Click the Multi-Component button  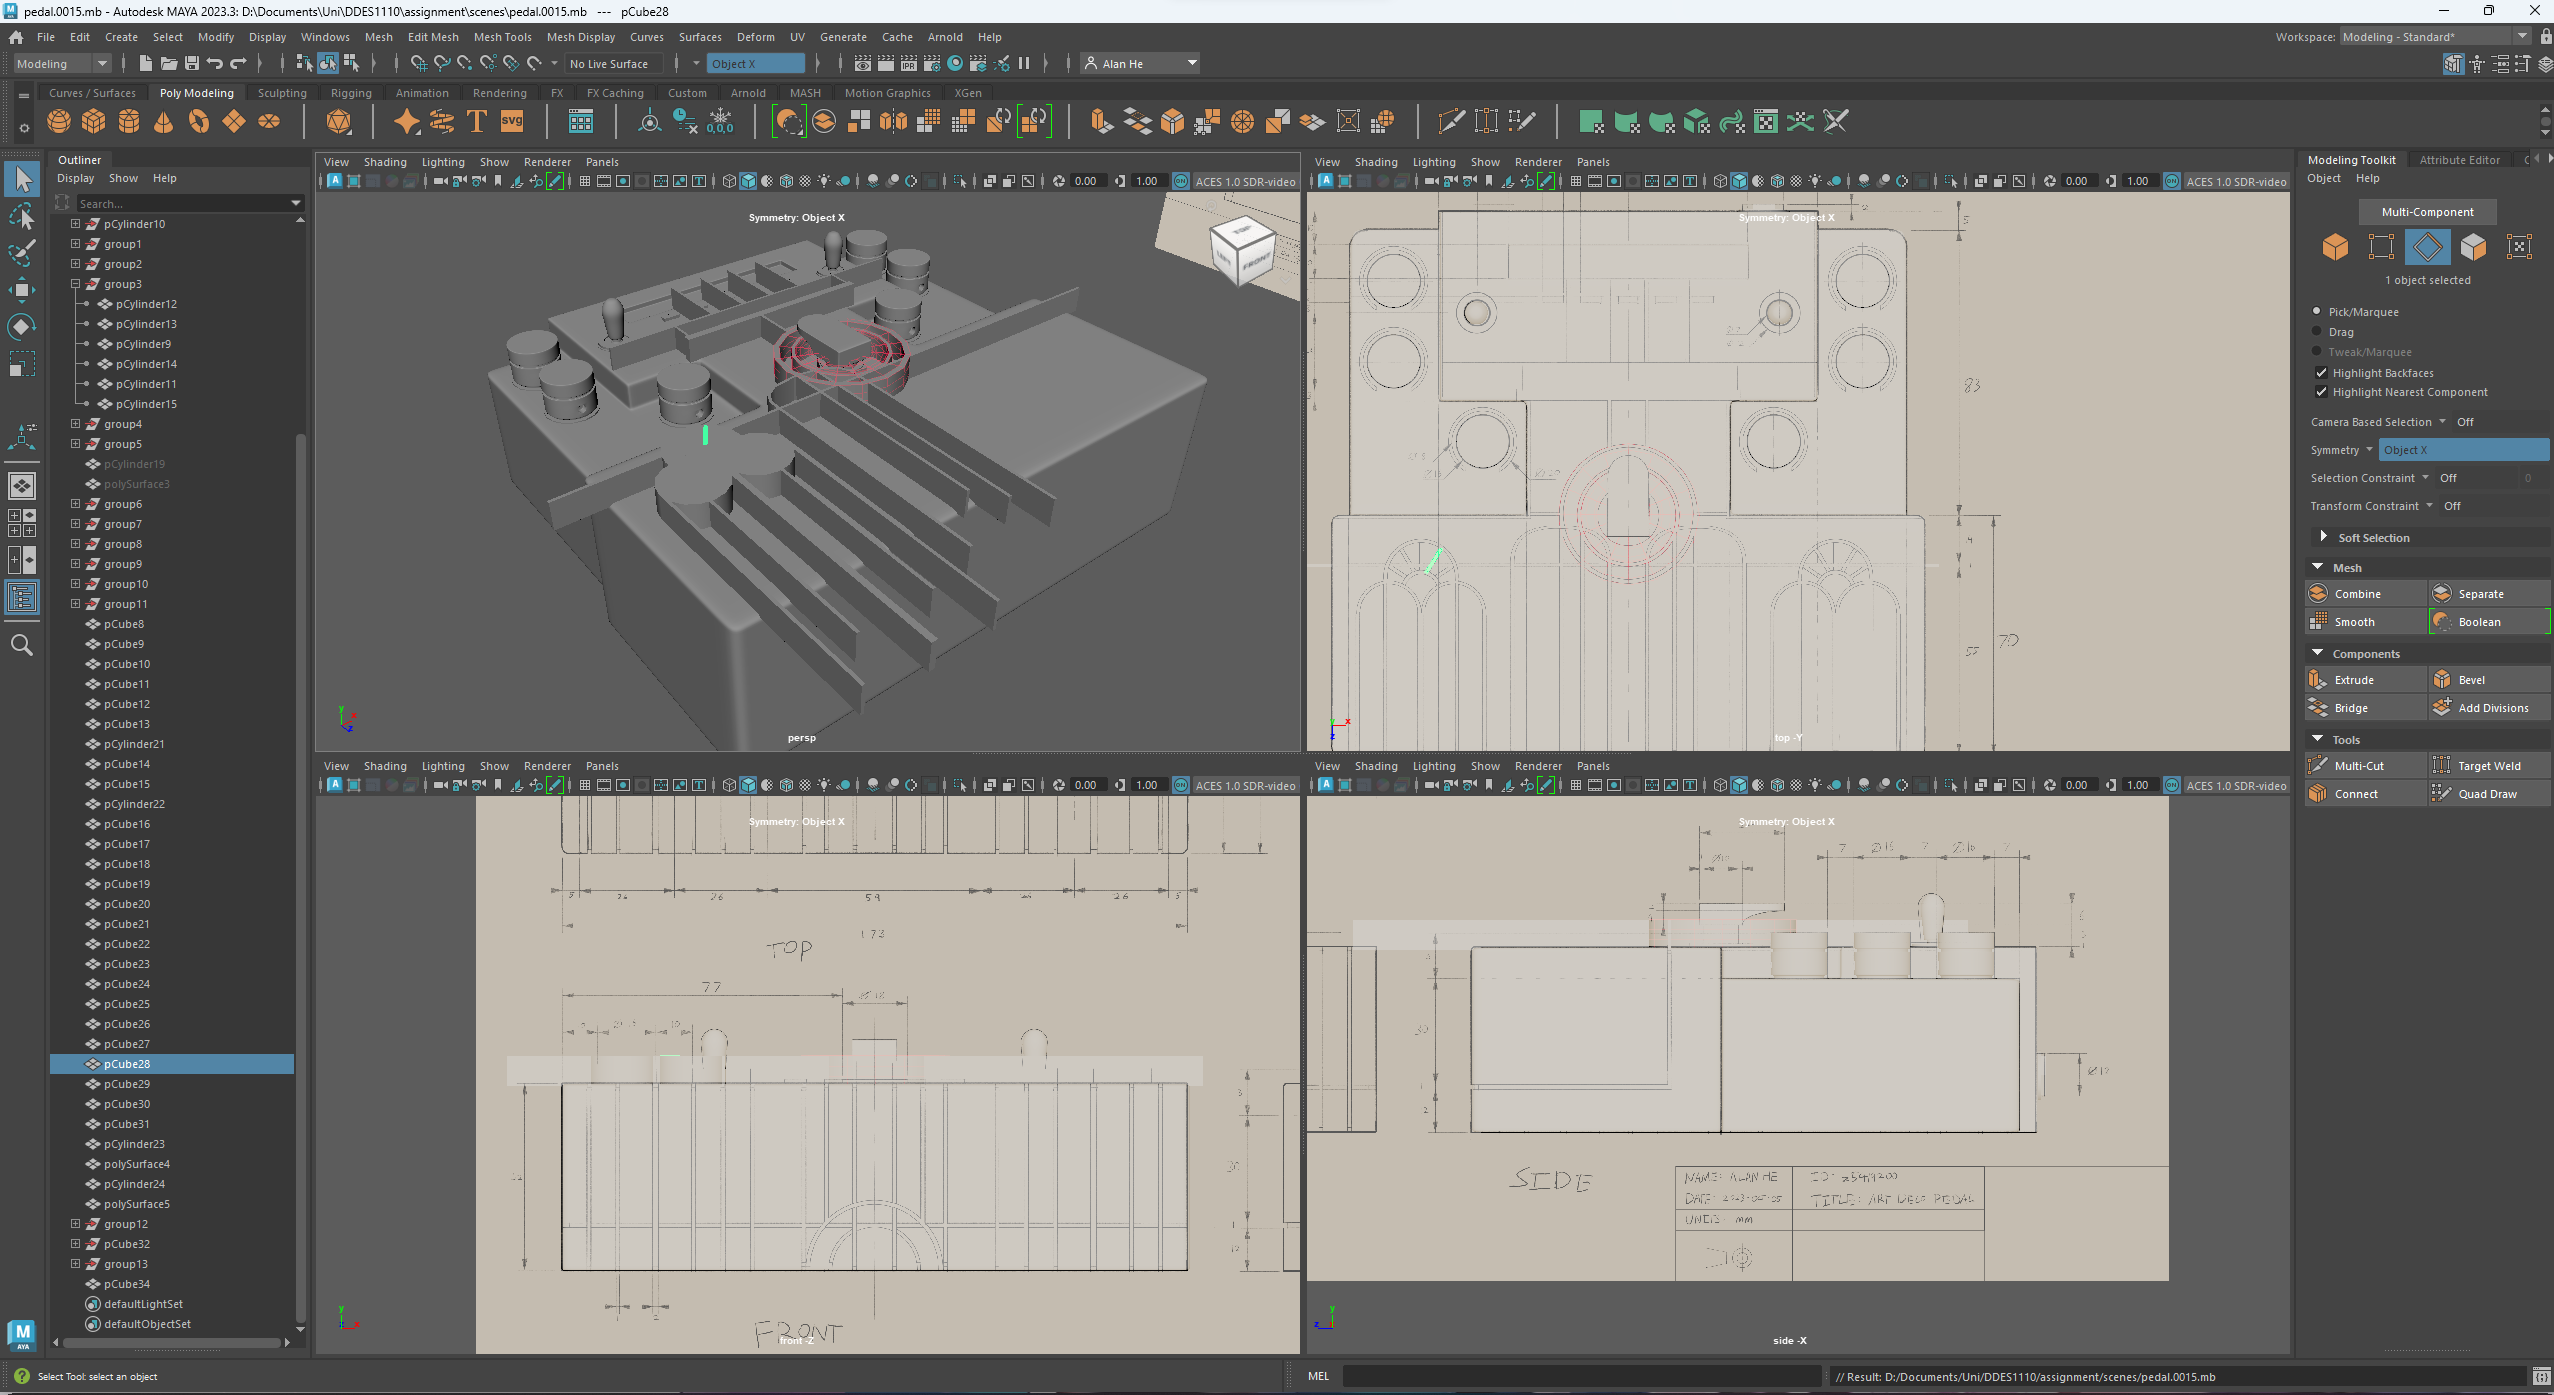pos(2427,211)
